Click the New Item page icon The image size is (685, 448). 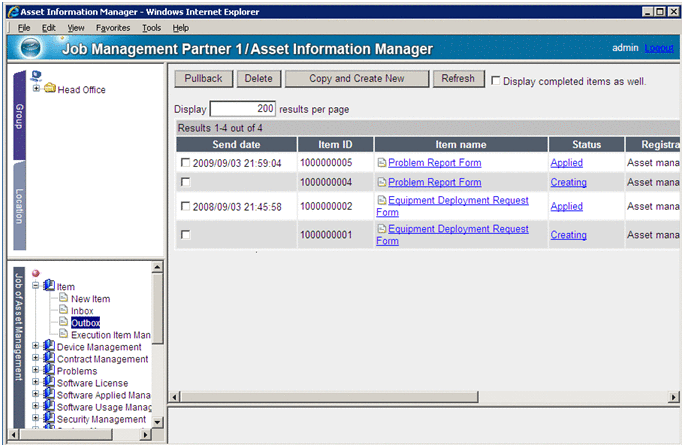[x=63, y=299]
